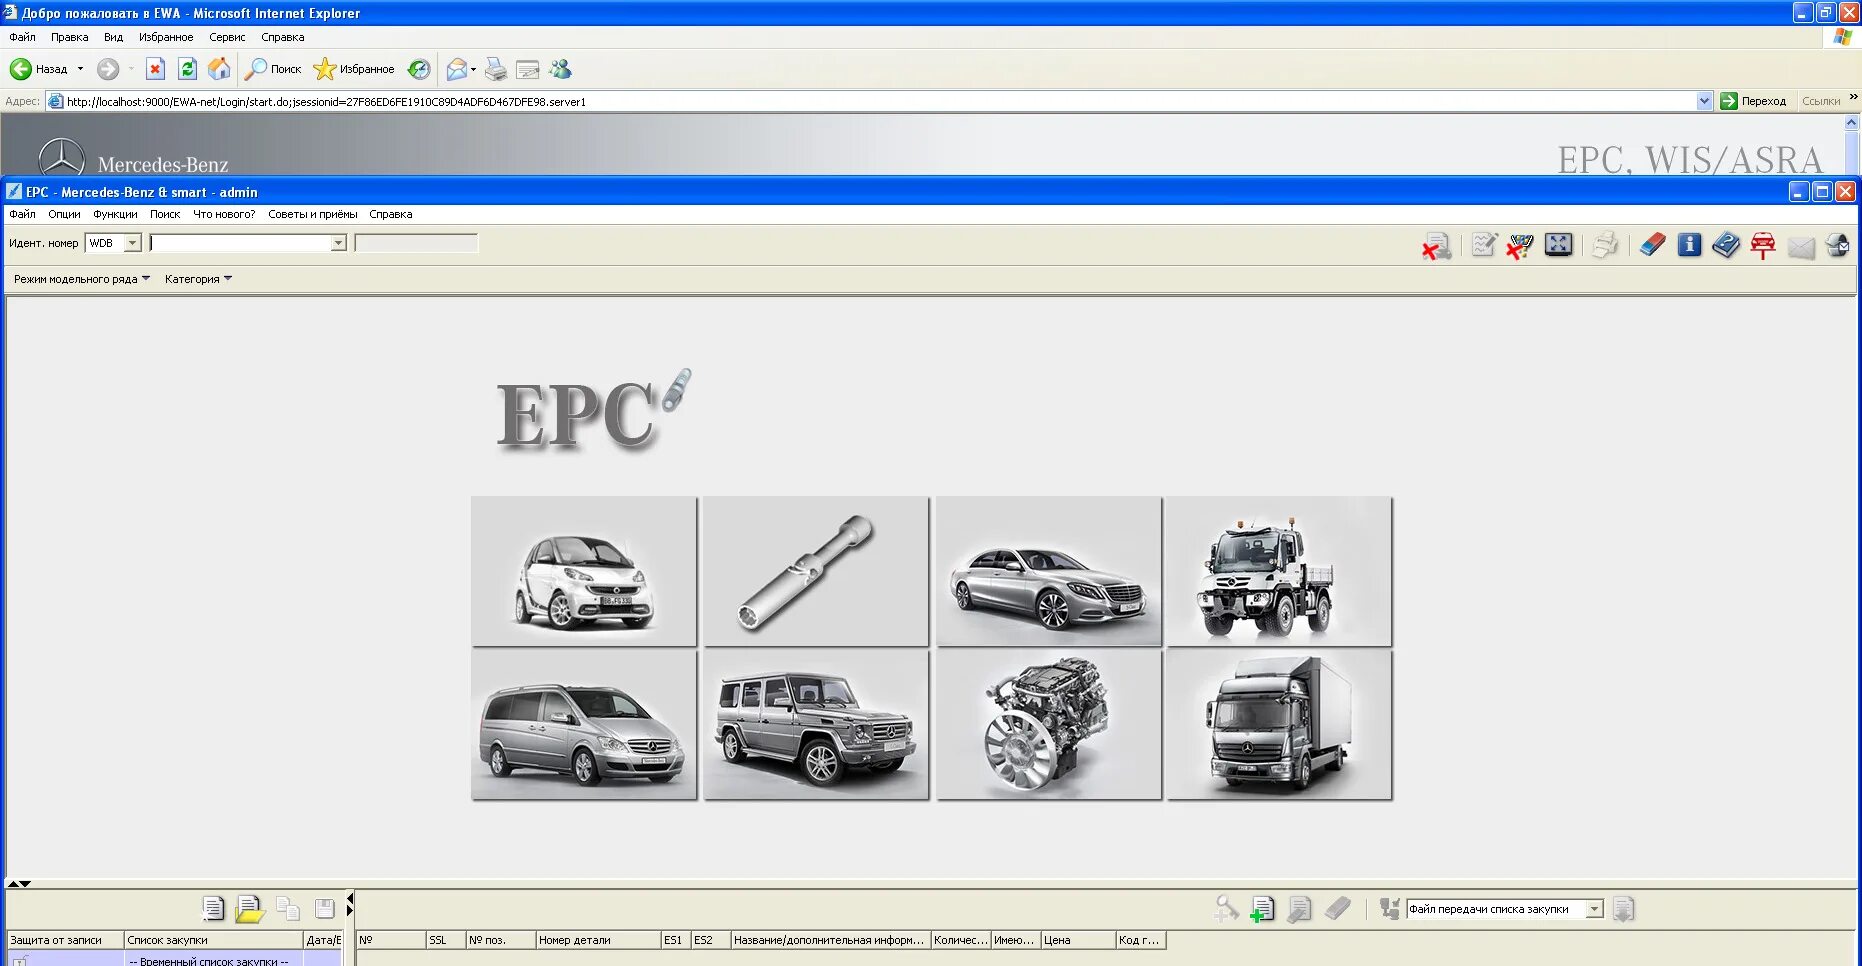Click the identification number input field
The width and height of the screenshot is (1862, 966).
tap(239, 243)
